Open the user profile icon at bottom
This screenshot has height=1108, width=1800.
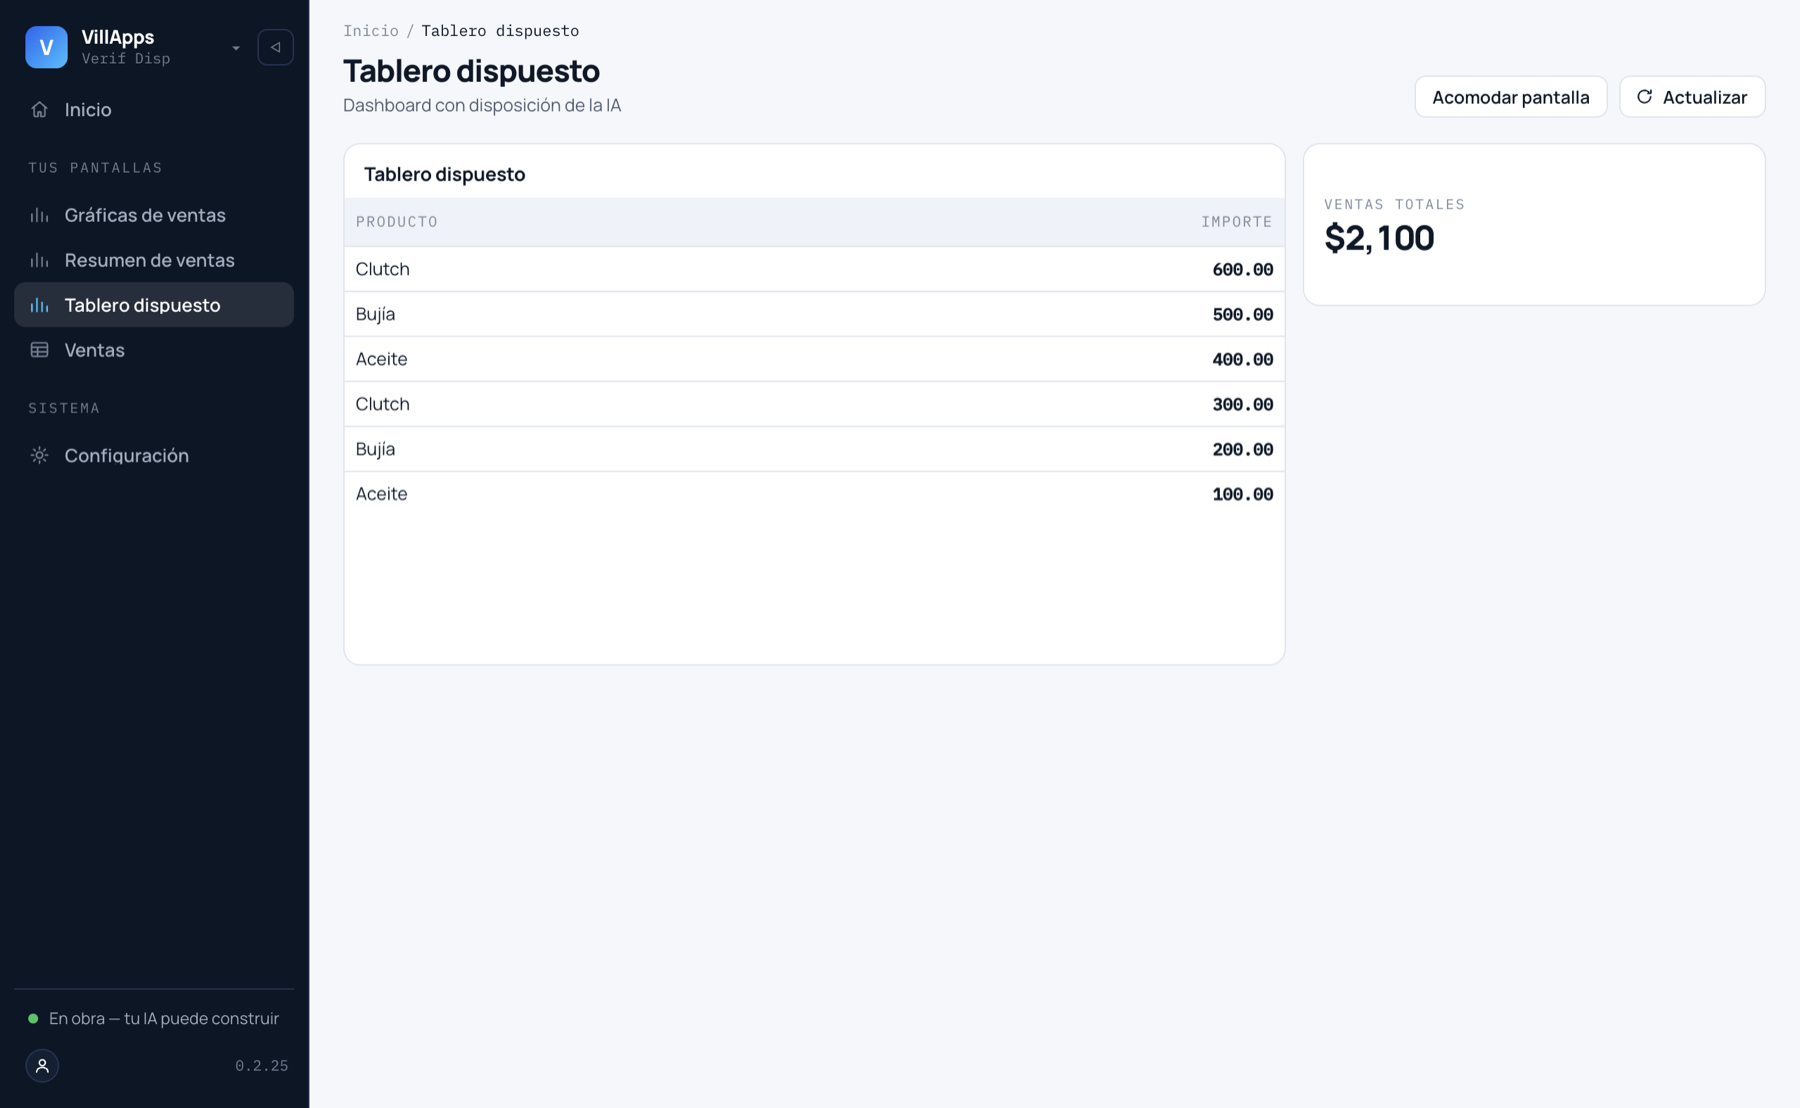point(42,1066)
